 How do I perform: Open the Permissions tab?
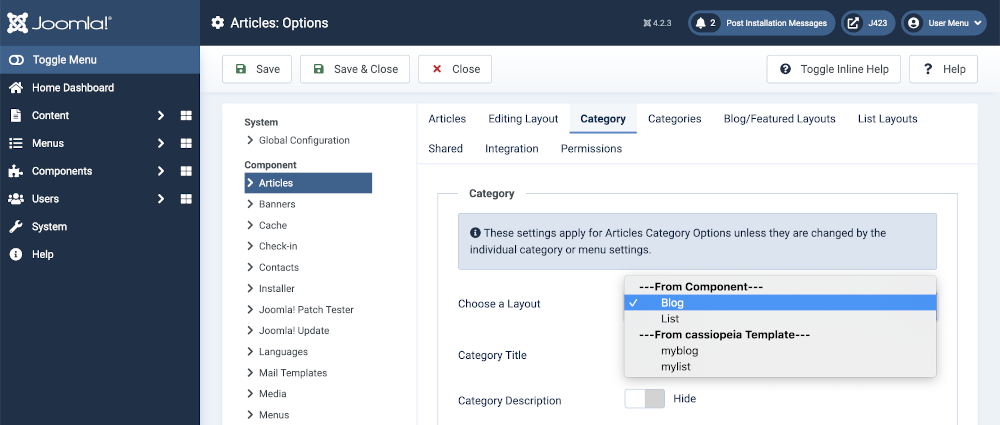591,149
